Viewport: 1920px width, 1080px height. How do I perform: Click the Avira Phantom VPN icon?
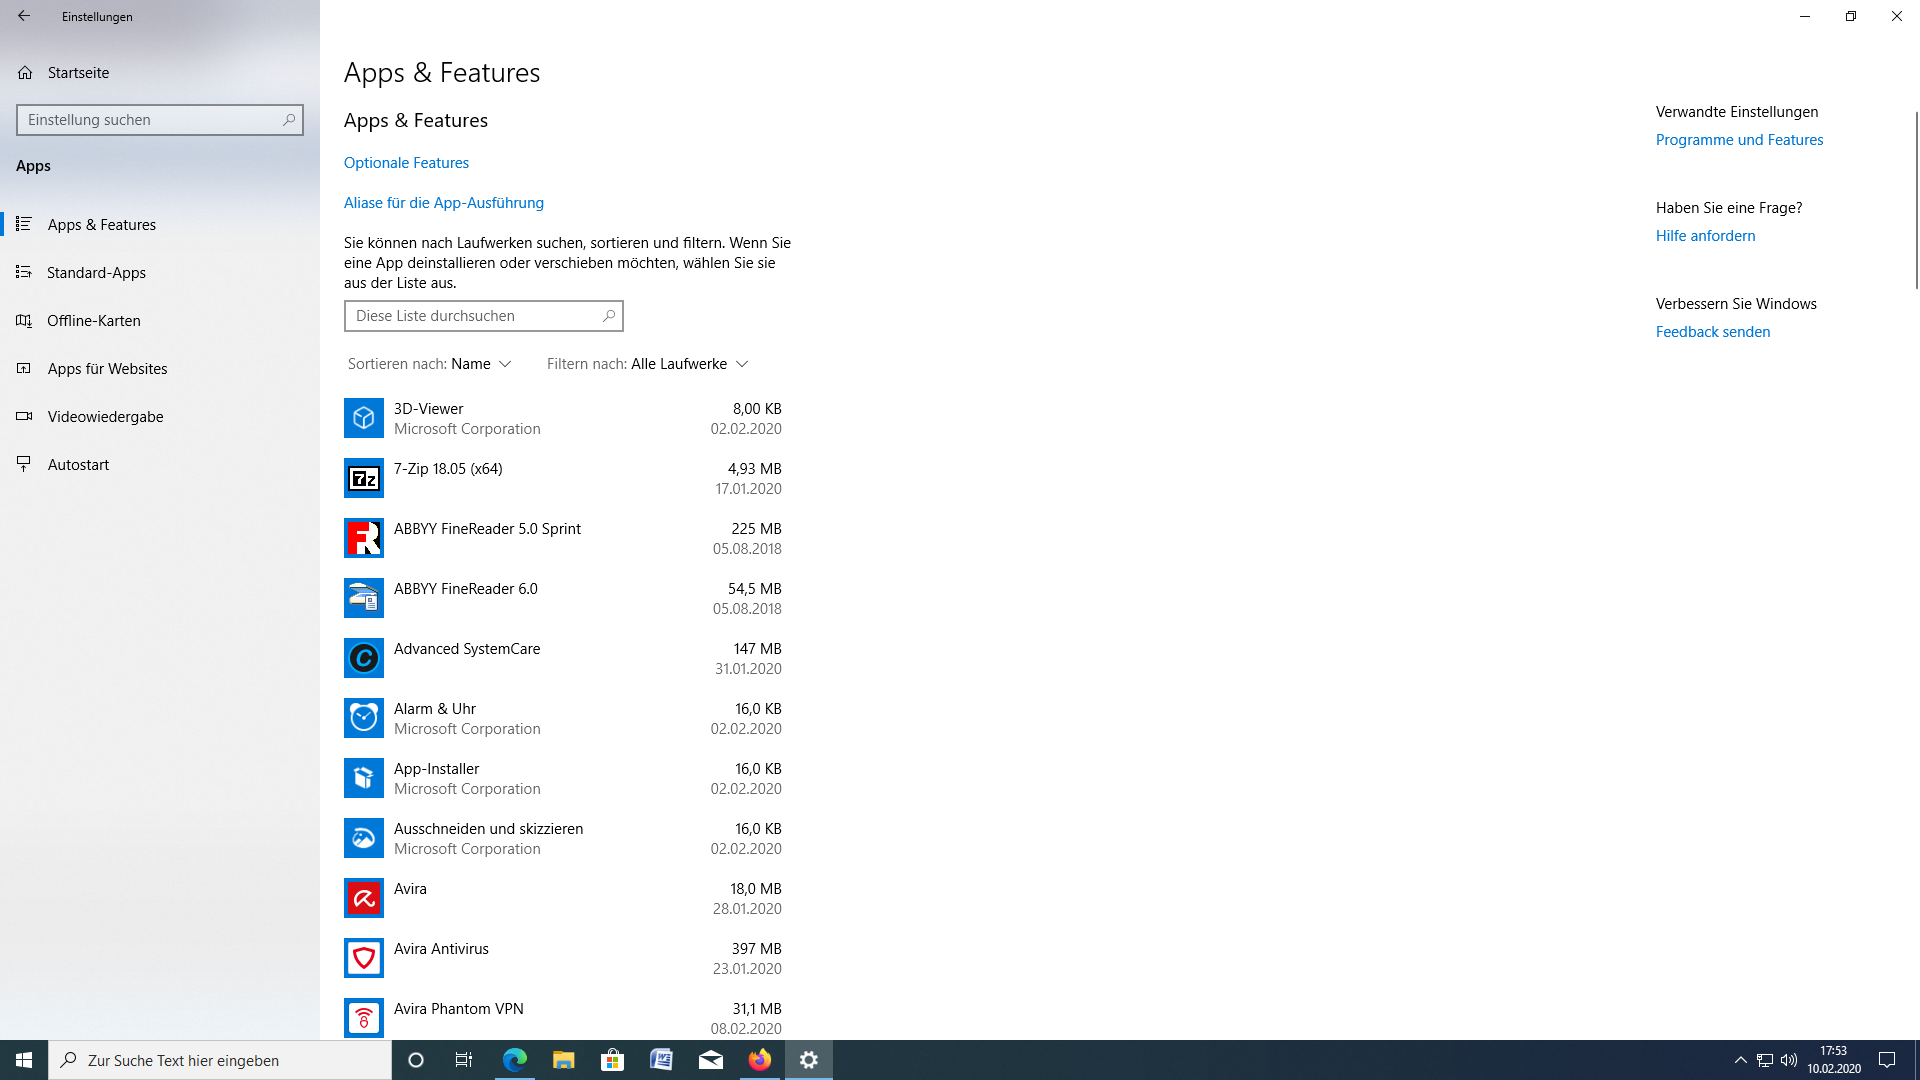tap(364, 1018)
